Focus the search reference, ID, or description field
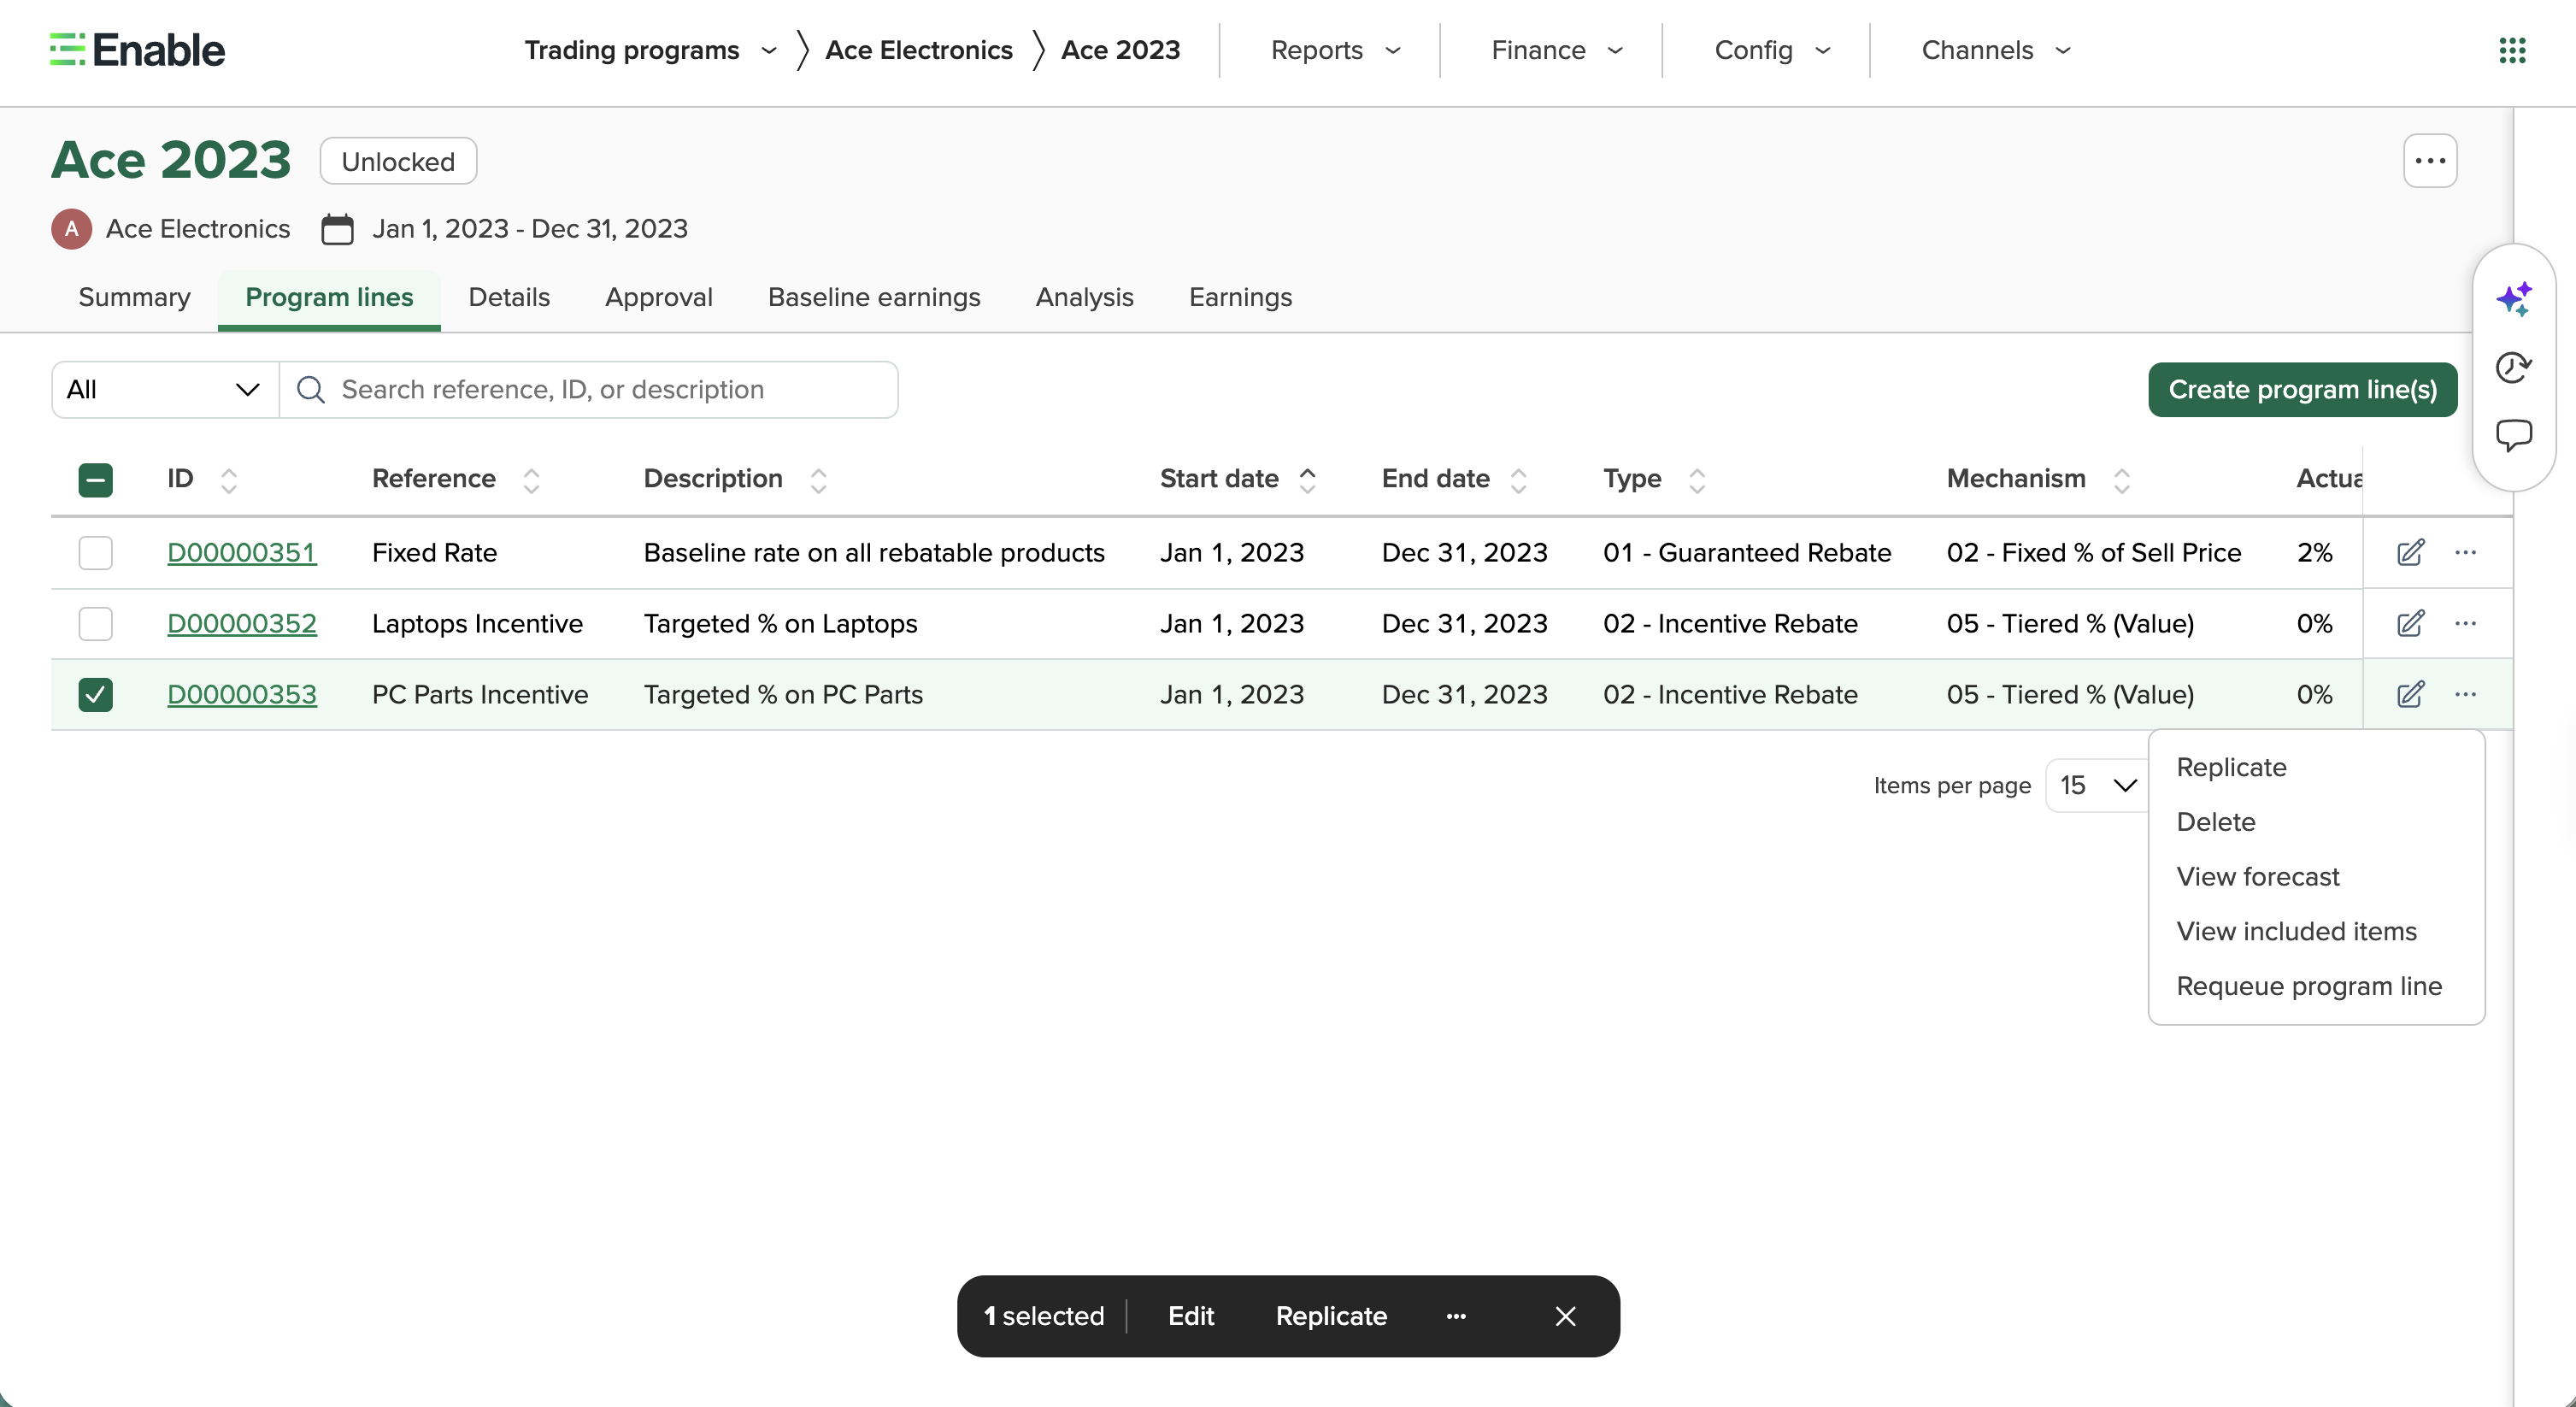 (589, 390)
